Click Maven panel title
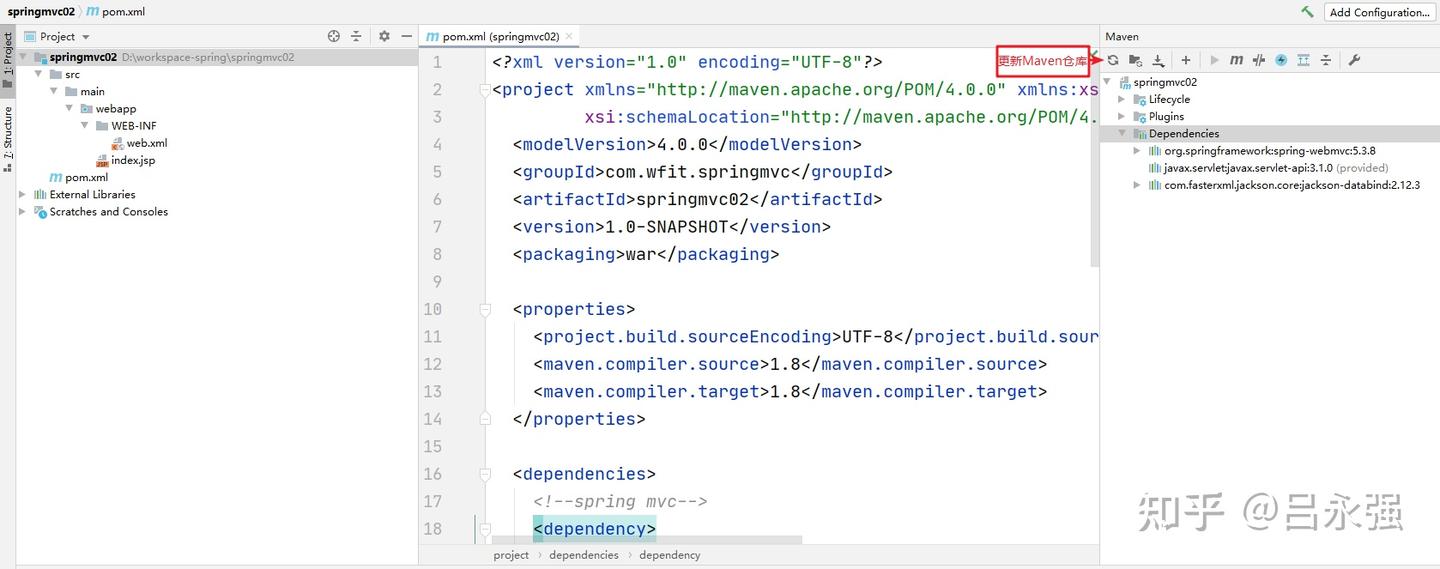This screenshot has width=1440, height=569. (1122, 36)
